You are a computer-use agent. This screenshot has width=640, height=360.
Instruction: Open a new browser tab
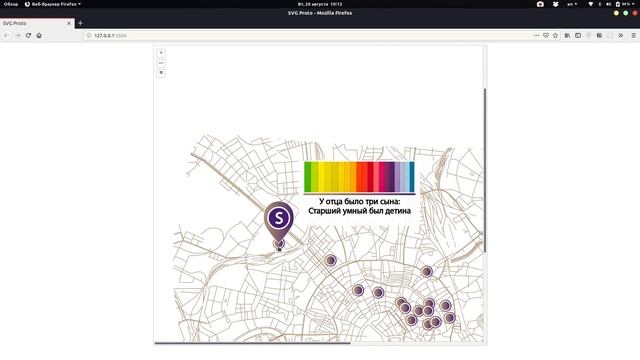tap(80, 23)
